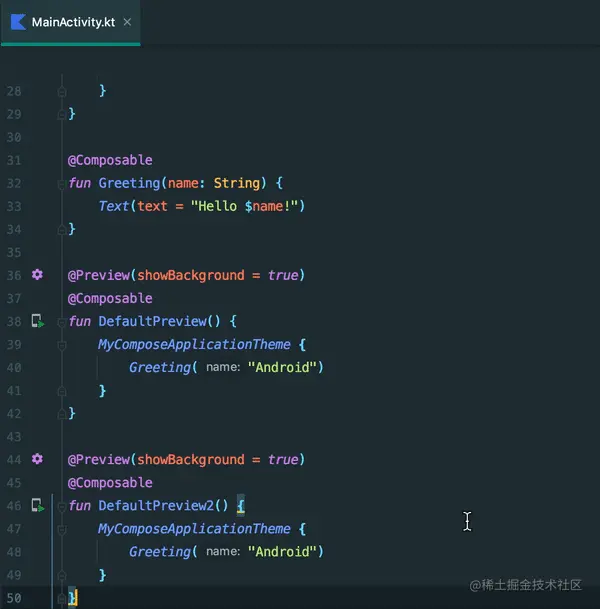Click name: parameter hint on line 48
The image size is (600, 609).
click(x=223, y=552)
